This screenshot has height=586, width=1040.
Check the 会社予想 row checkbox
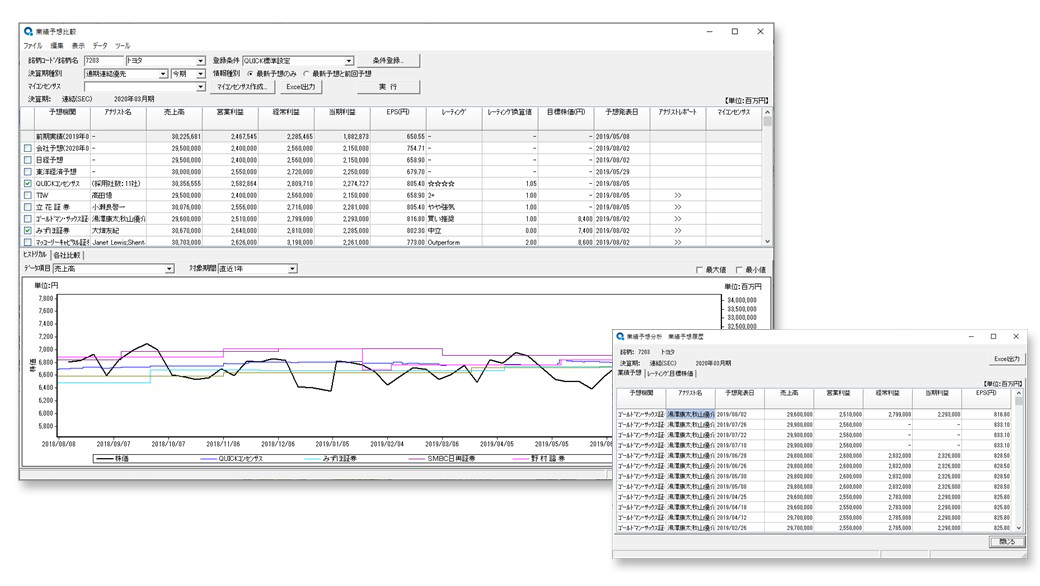(x=28, y=148)
